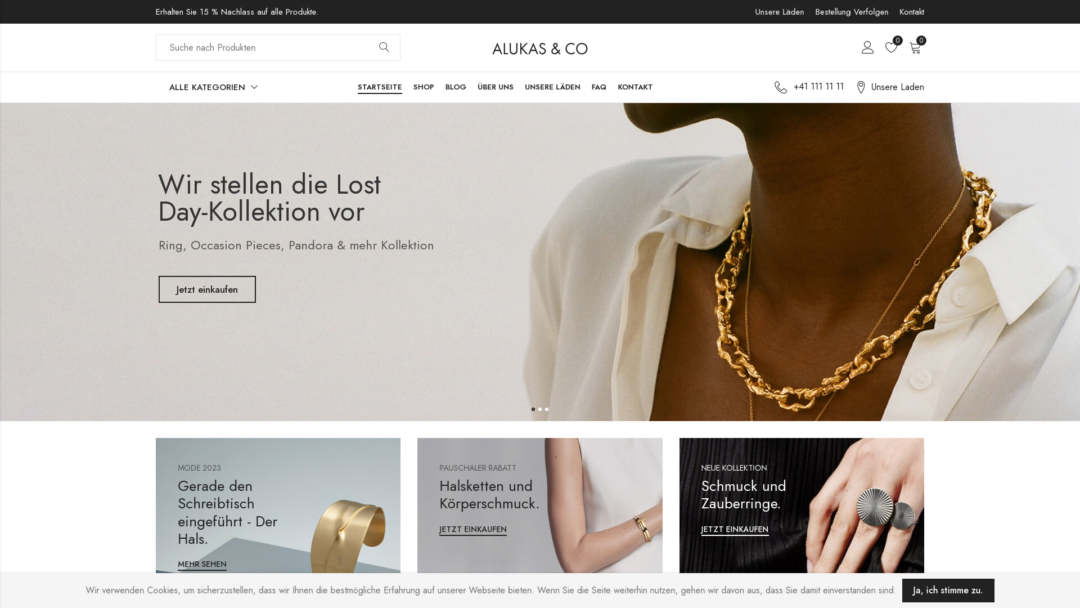Open the Über Uns menu item
This screenshot has width=1080, height=608.
[495, 87]
